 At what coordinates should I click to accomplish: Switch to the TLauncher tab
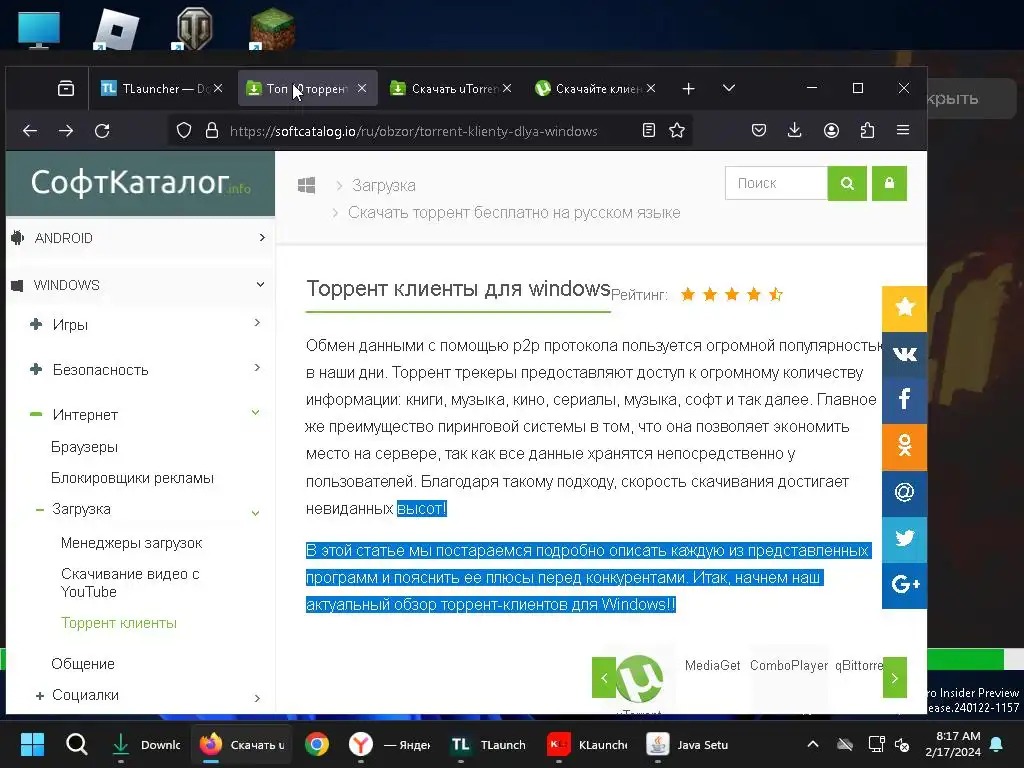(155, 88)
